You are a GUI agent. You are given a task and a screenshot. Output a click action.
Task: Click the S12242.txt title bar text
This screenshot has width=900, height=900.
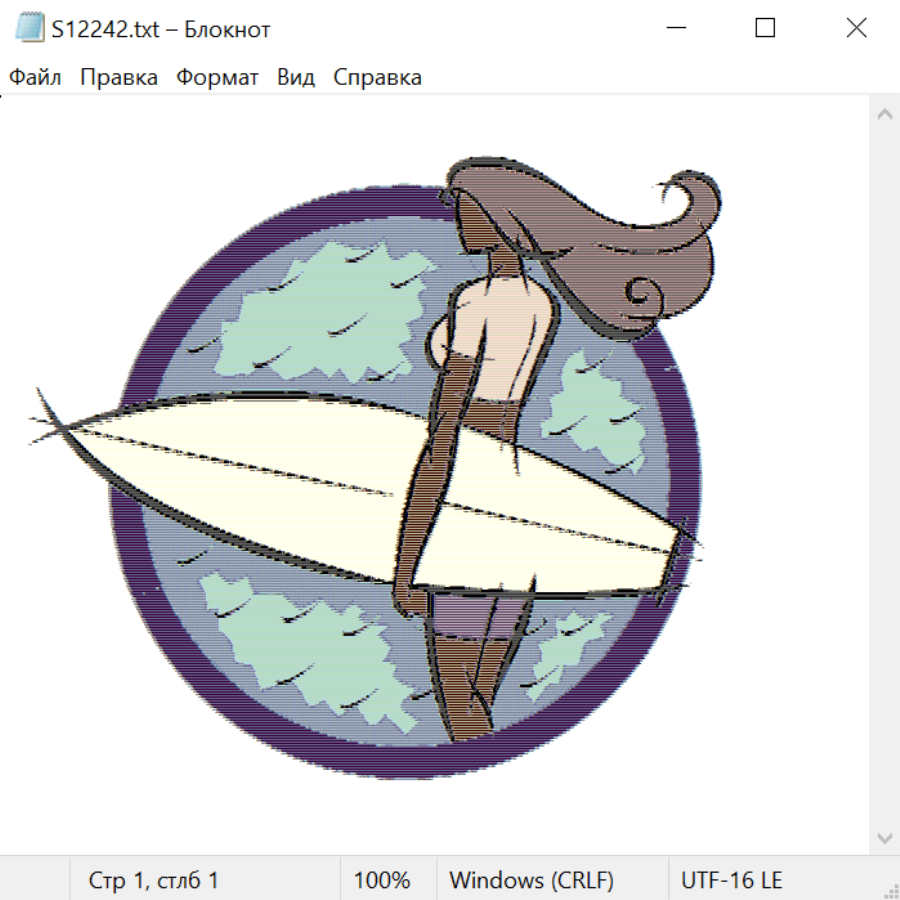tap(160, 29)
